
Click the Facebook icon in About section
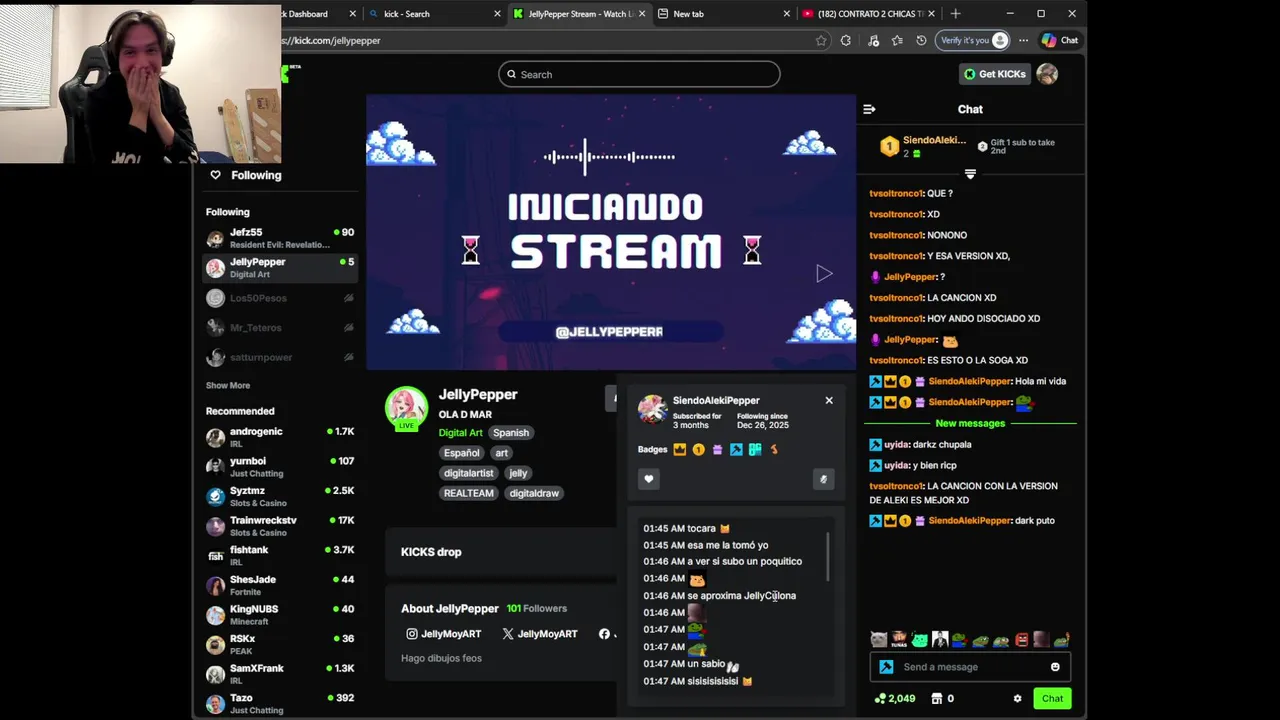(x=604, y=634)
